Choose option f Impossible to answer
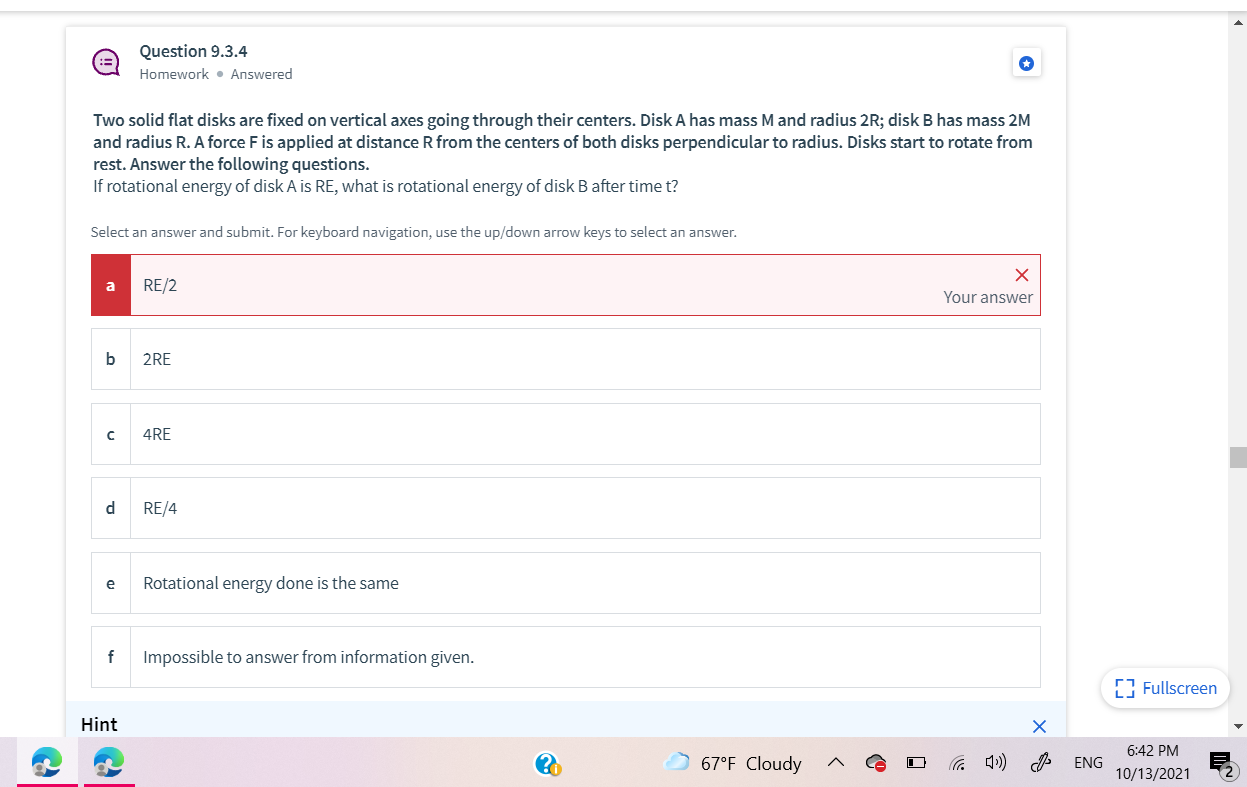The height and width of the screenshot is (787, 1247). pos(566,657)
